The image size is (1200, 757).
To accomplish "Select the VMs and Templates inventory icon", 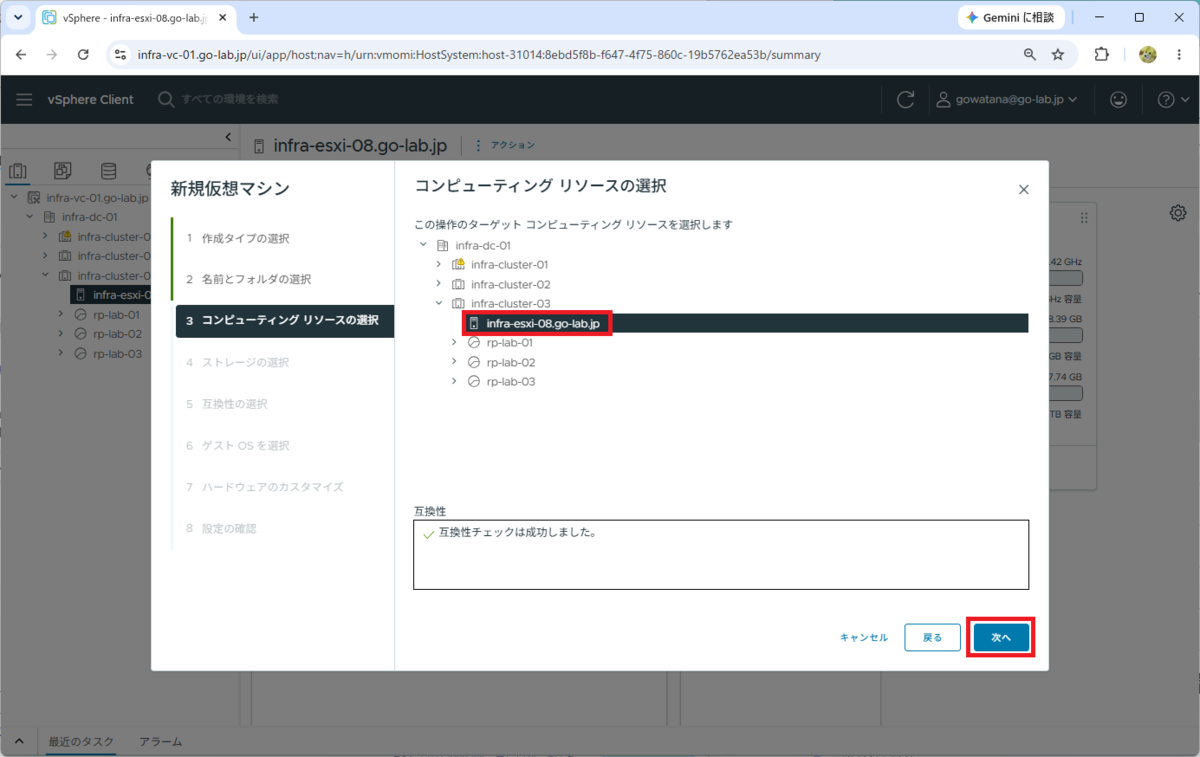I will 62,170.
